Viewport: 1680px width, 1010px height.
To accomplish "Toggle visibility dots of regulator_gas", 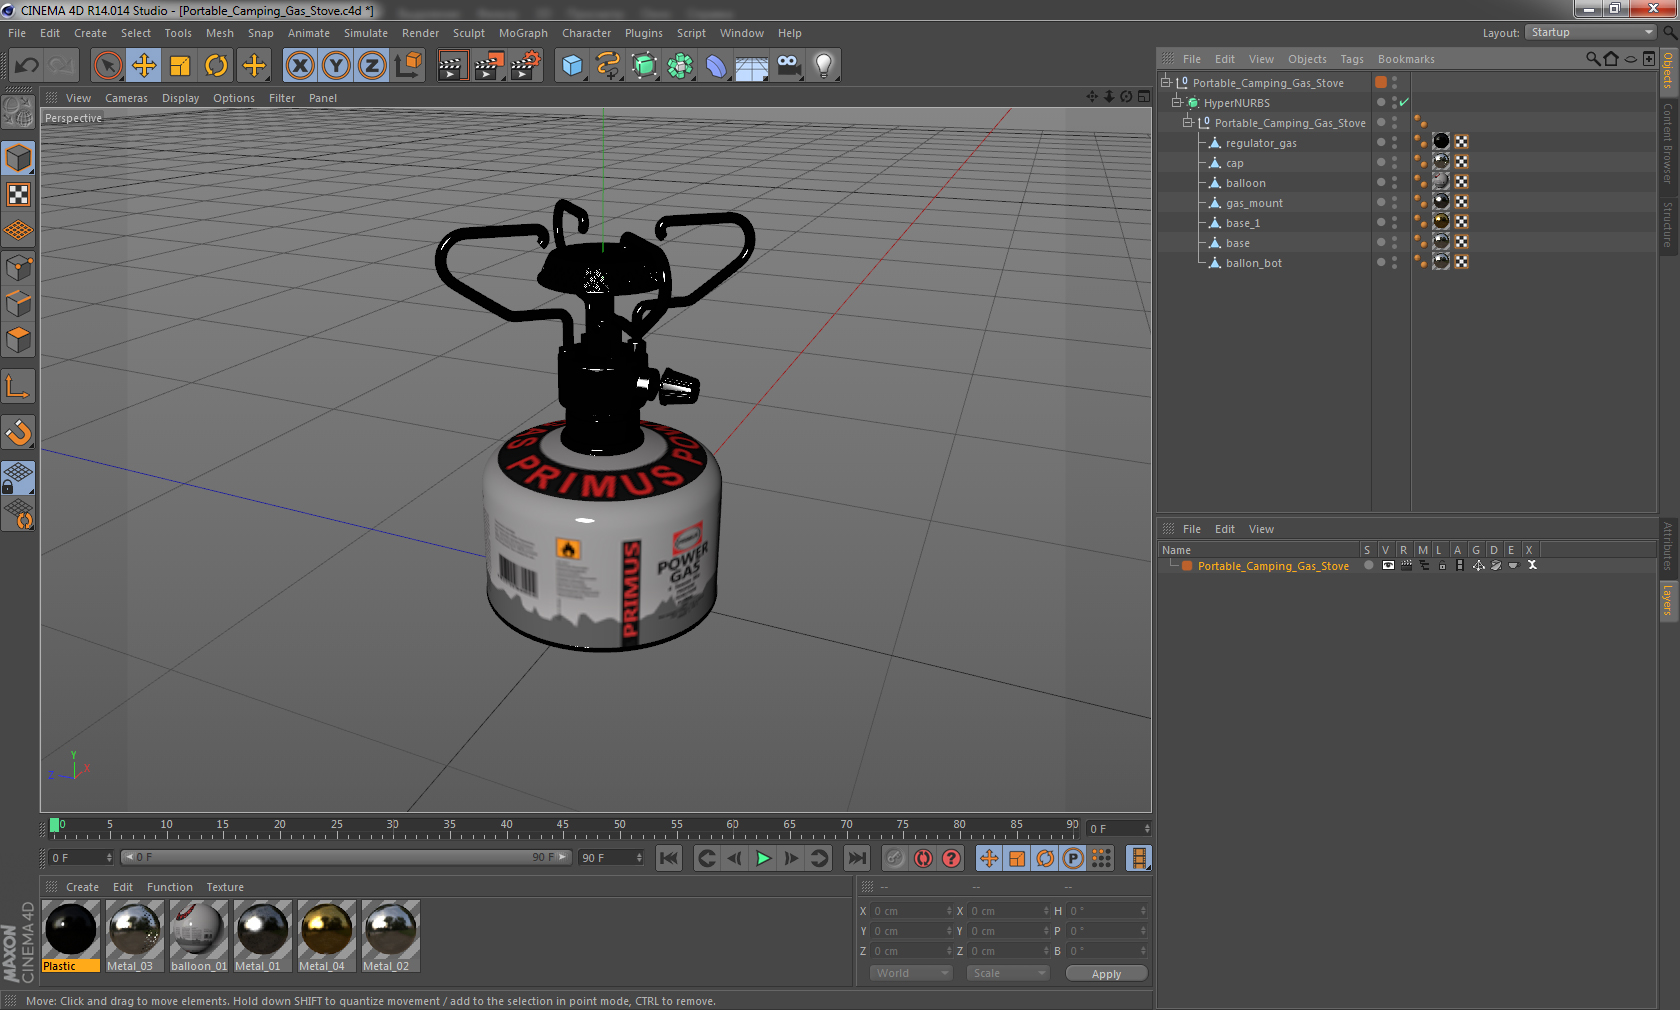I will (x=1394, y=143).
